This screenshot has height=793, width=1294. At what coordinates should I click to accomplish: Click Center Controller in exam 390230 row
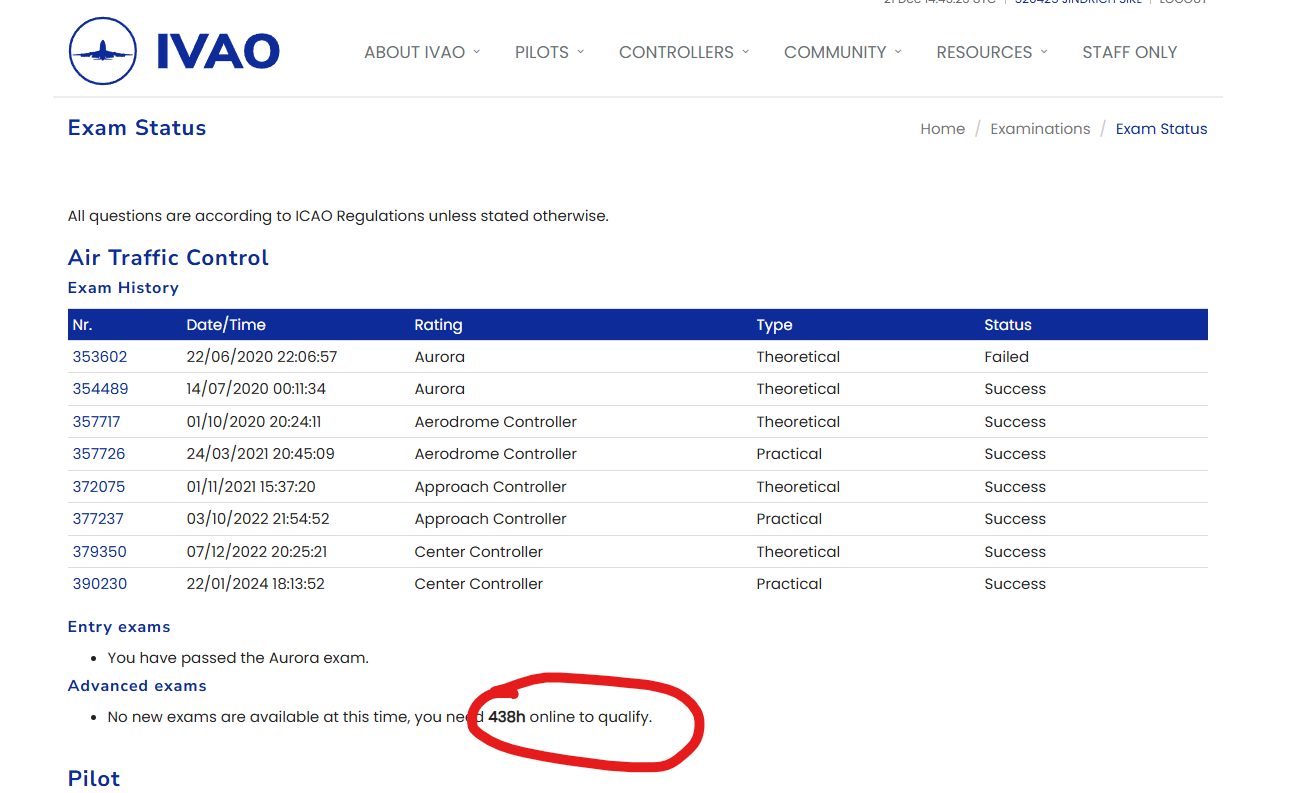pyautogui.click(x=478, y=584)
